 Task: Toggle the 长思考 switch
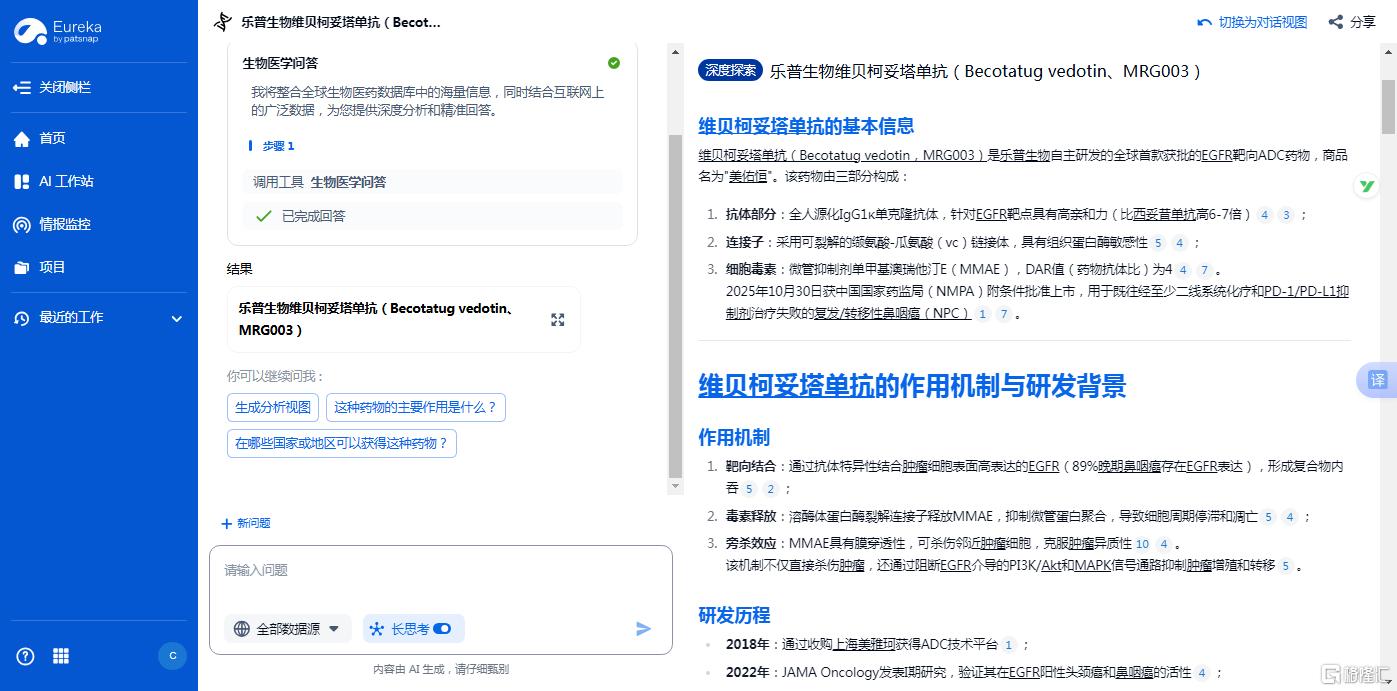444,629
